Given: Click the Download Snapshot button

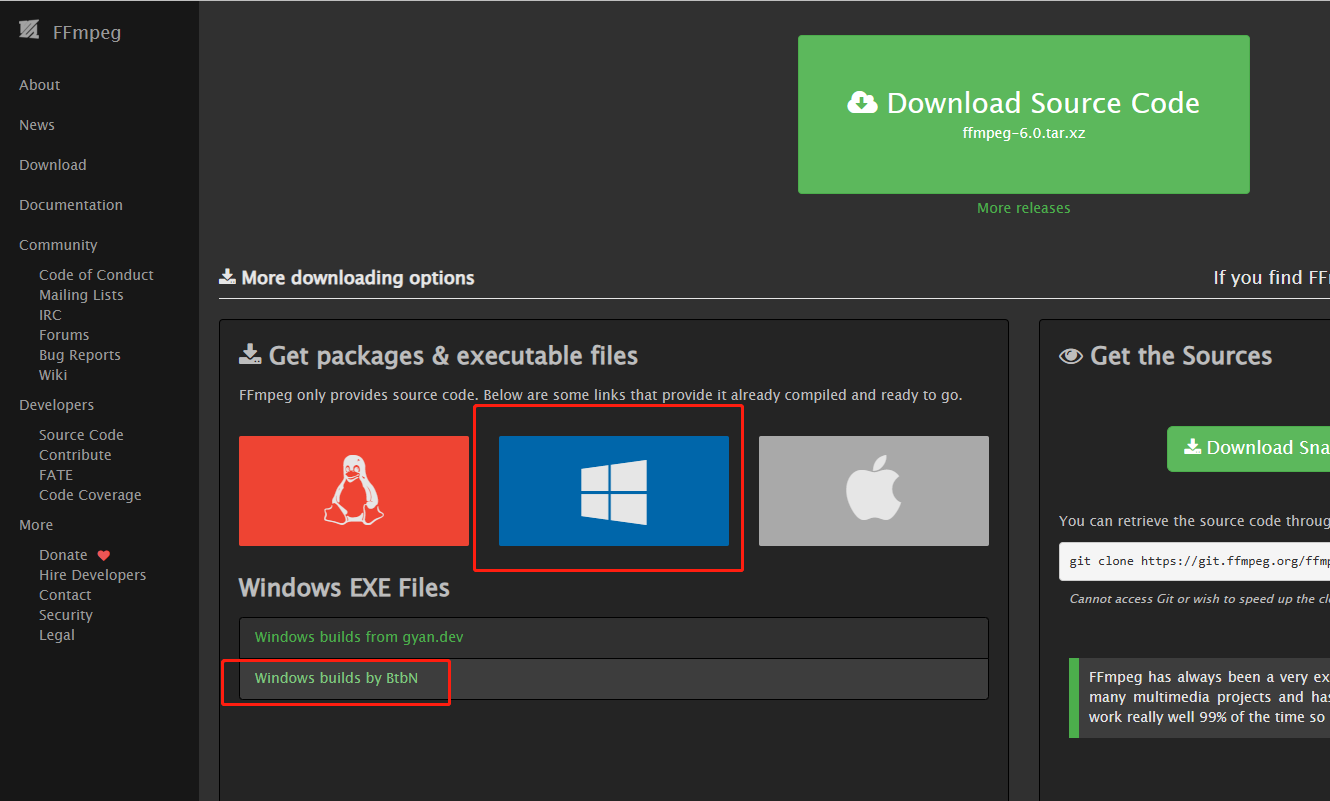Looking at the screenshot, I should (x=1249, y=448).
